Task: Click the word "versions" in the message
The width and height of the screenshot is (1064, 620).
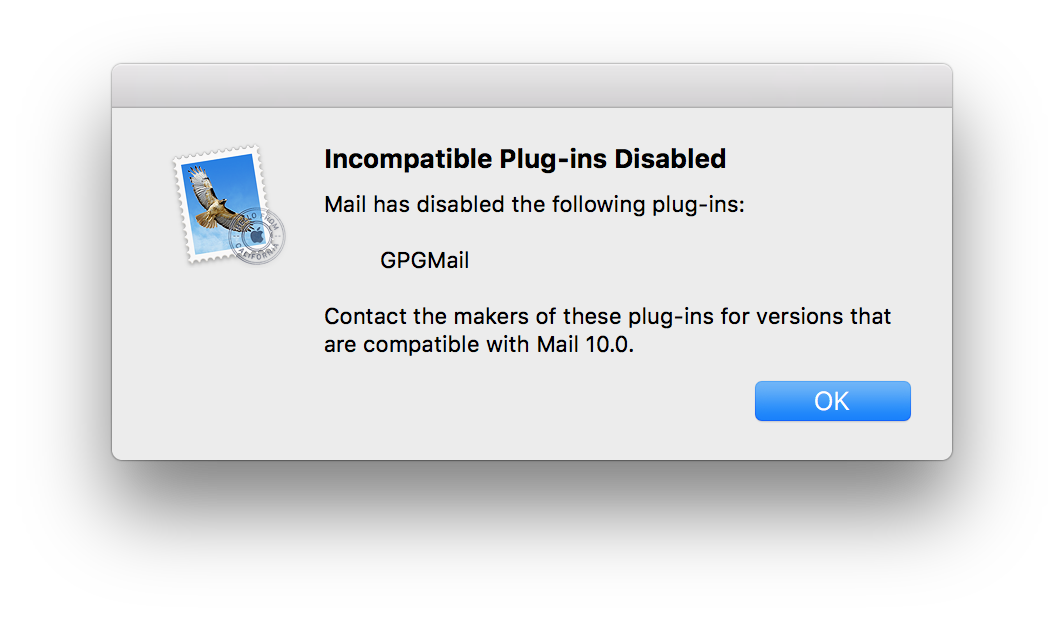Action: click(799, 317)
